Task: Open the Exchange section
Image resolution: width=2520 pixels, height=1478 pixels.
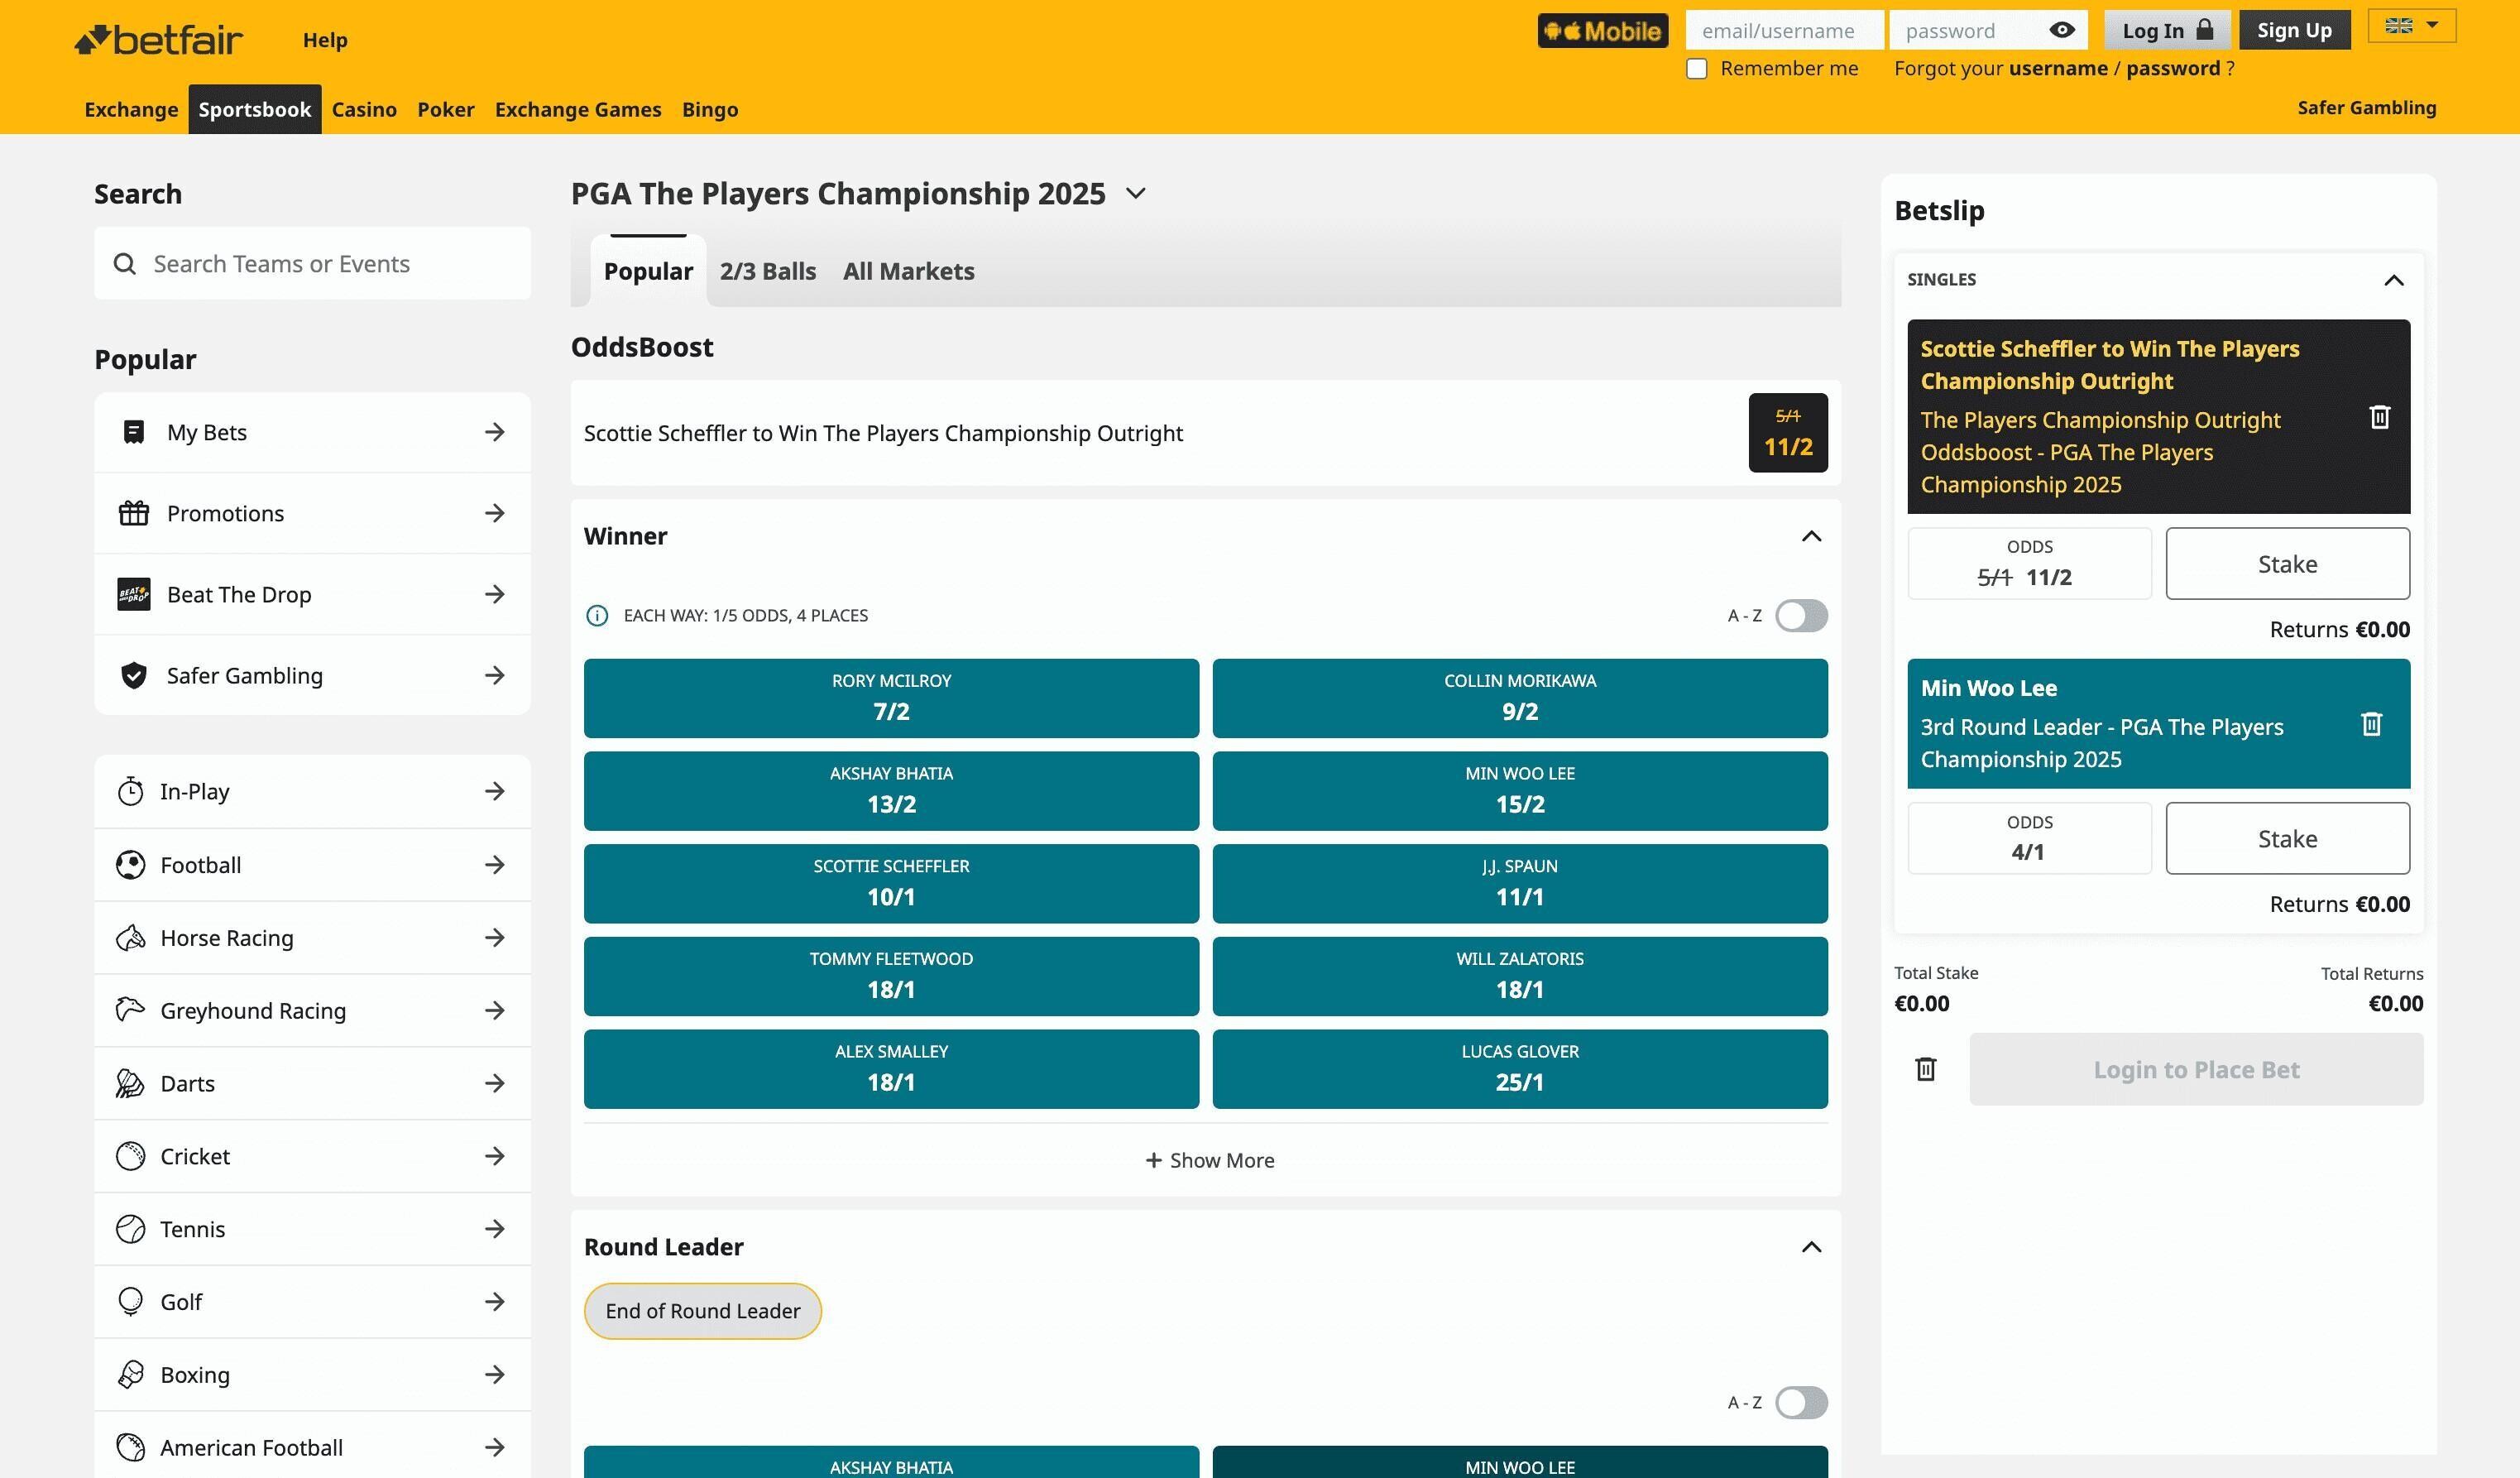Action: point(131,109)
